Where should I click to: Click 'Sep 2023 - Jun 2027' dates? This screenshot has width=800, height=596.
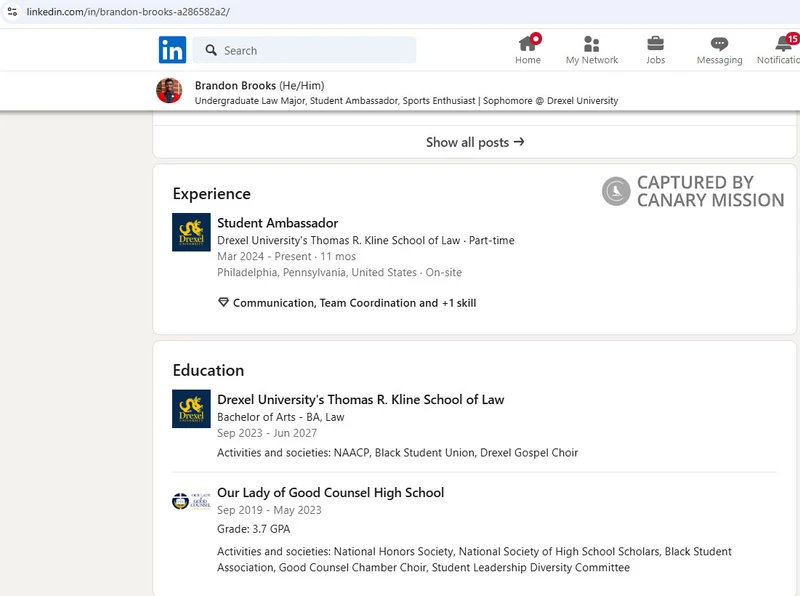coord(267,433)
